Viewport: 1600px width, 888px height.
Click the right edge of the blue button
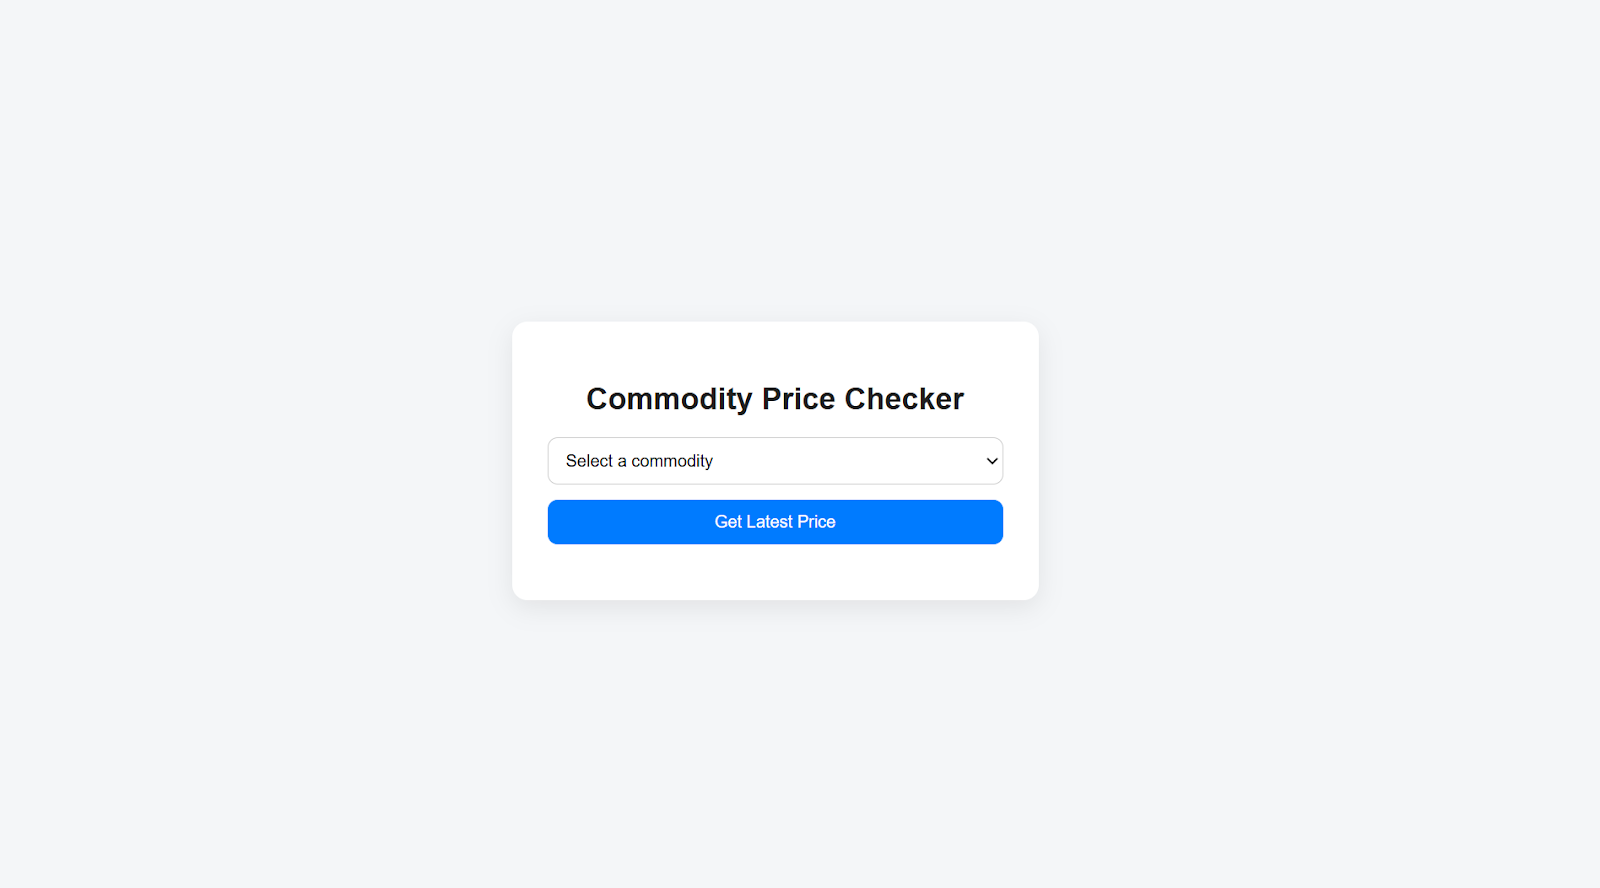tap(994, 522)
